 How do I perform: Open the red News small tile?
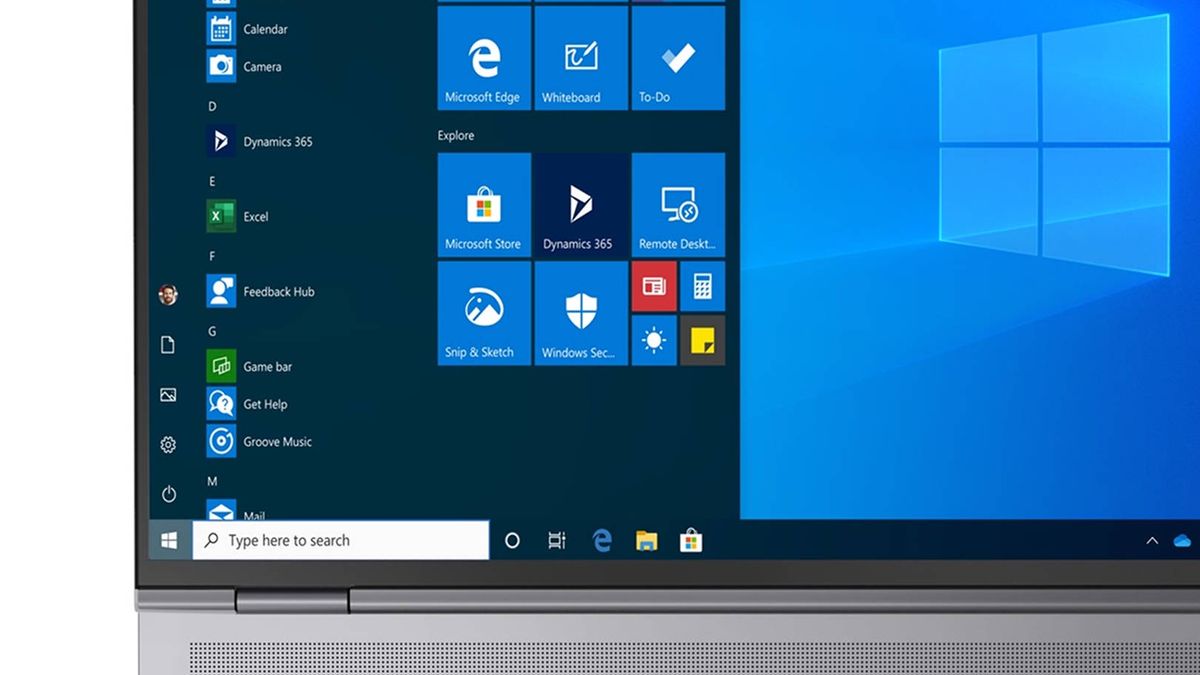point(654,287)
